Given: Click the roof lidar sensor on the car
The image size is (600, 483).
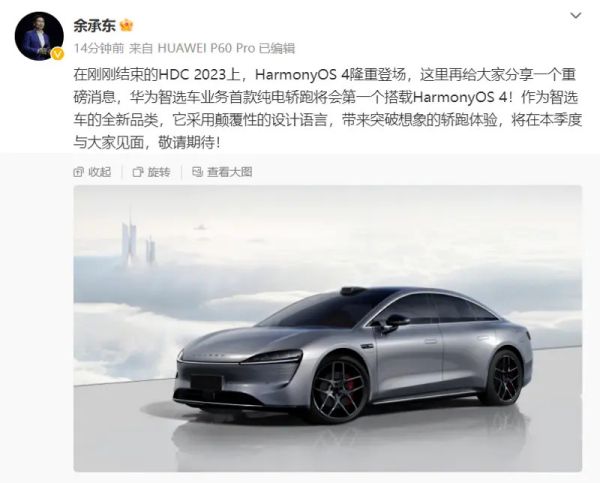Looking at the screenshot, I should 353,291.
